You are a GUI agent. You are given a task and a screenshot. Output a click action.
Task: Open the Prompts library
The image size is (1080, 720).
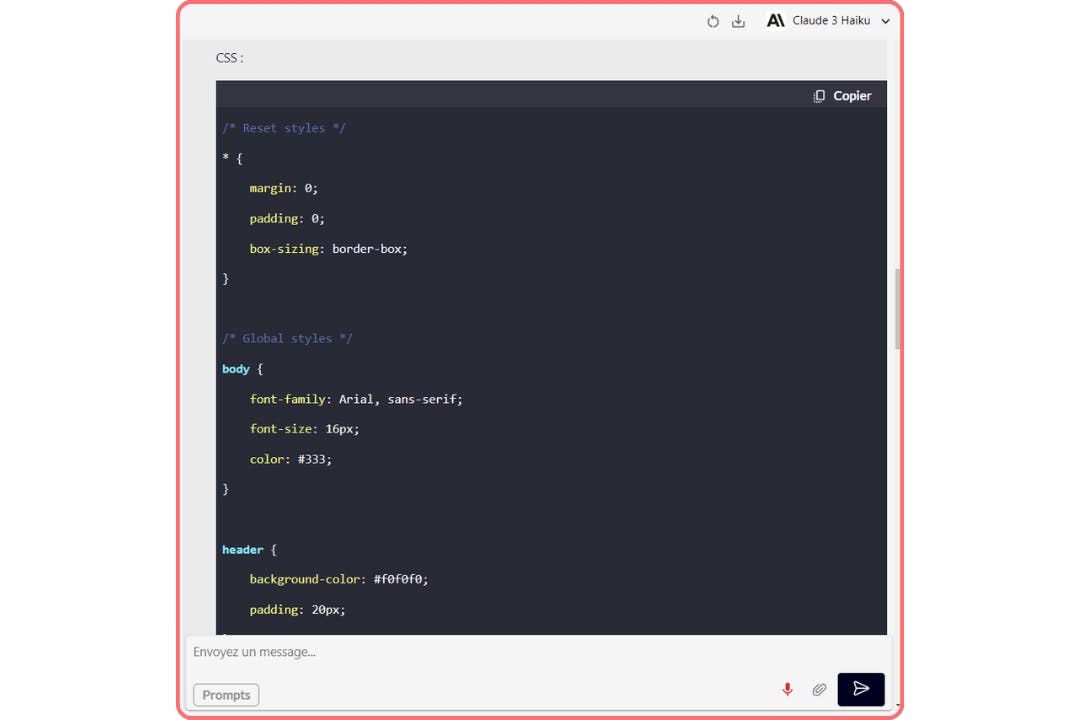coord(225,694)
